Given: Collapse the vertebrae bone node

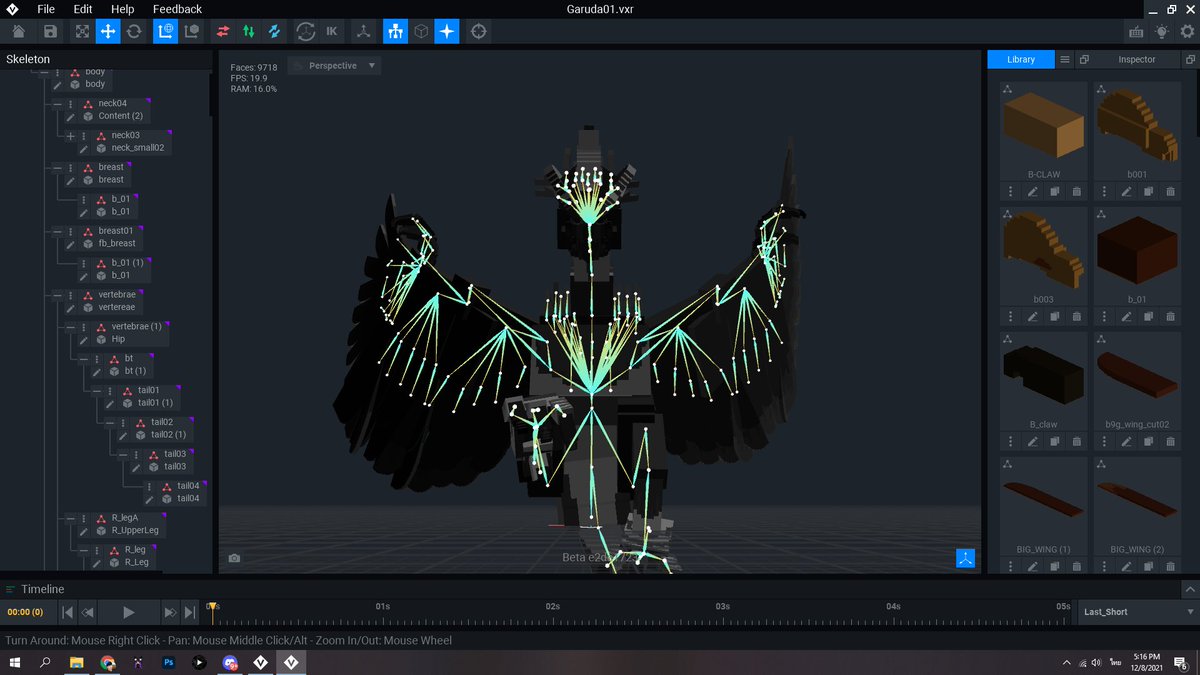Looking at the screenshot, I should (58, 295).
